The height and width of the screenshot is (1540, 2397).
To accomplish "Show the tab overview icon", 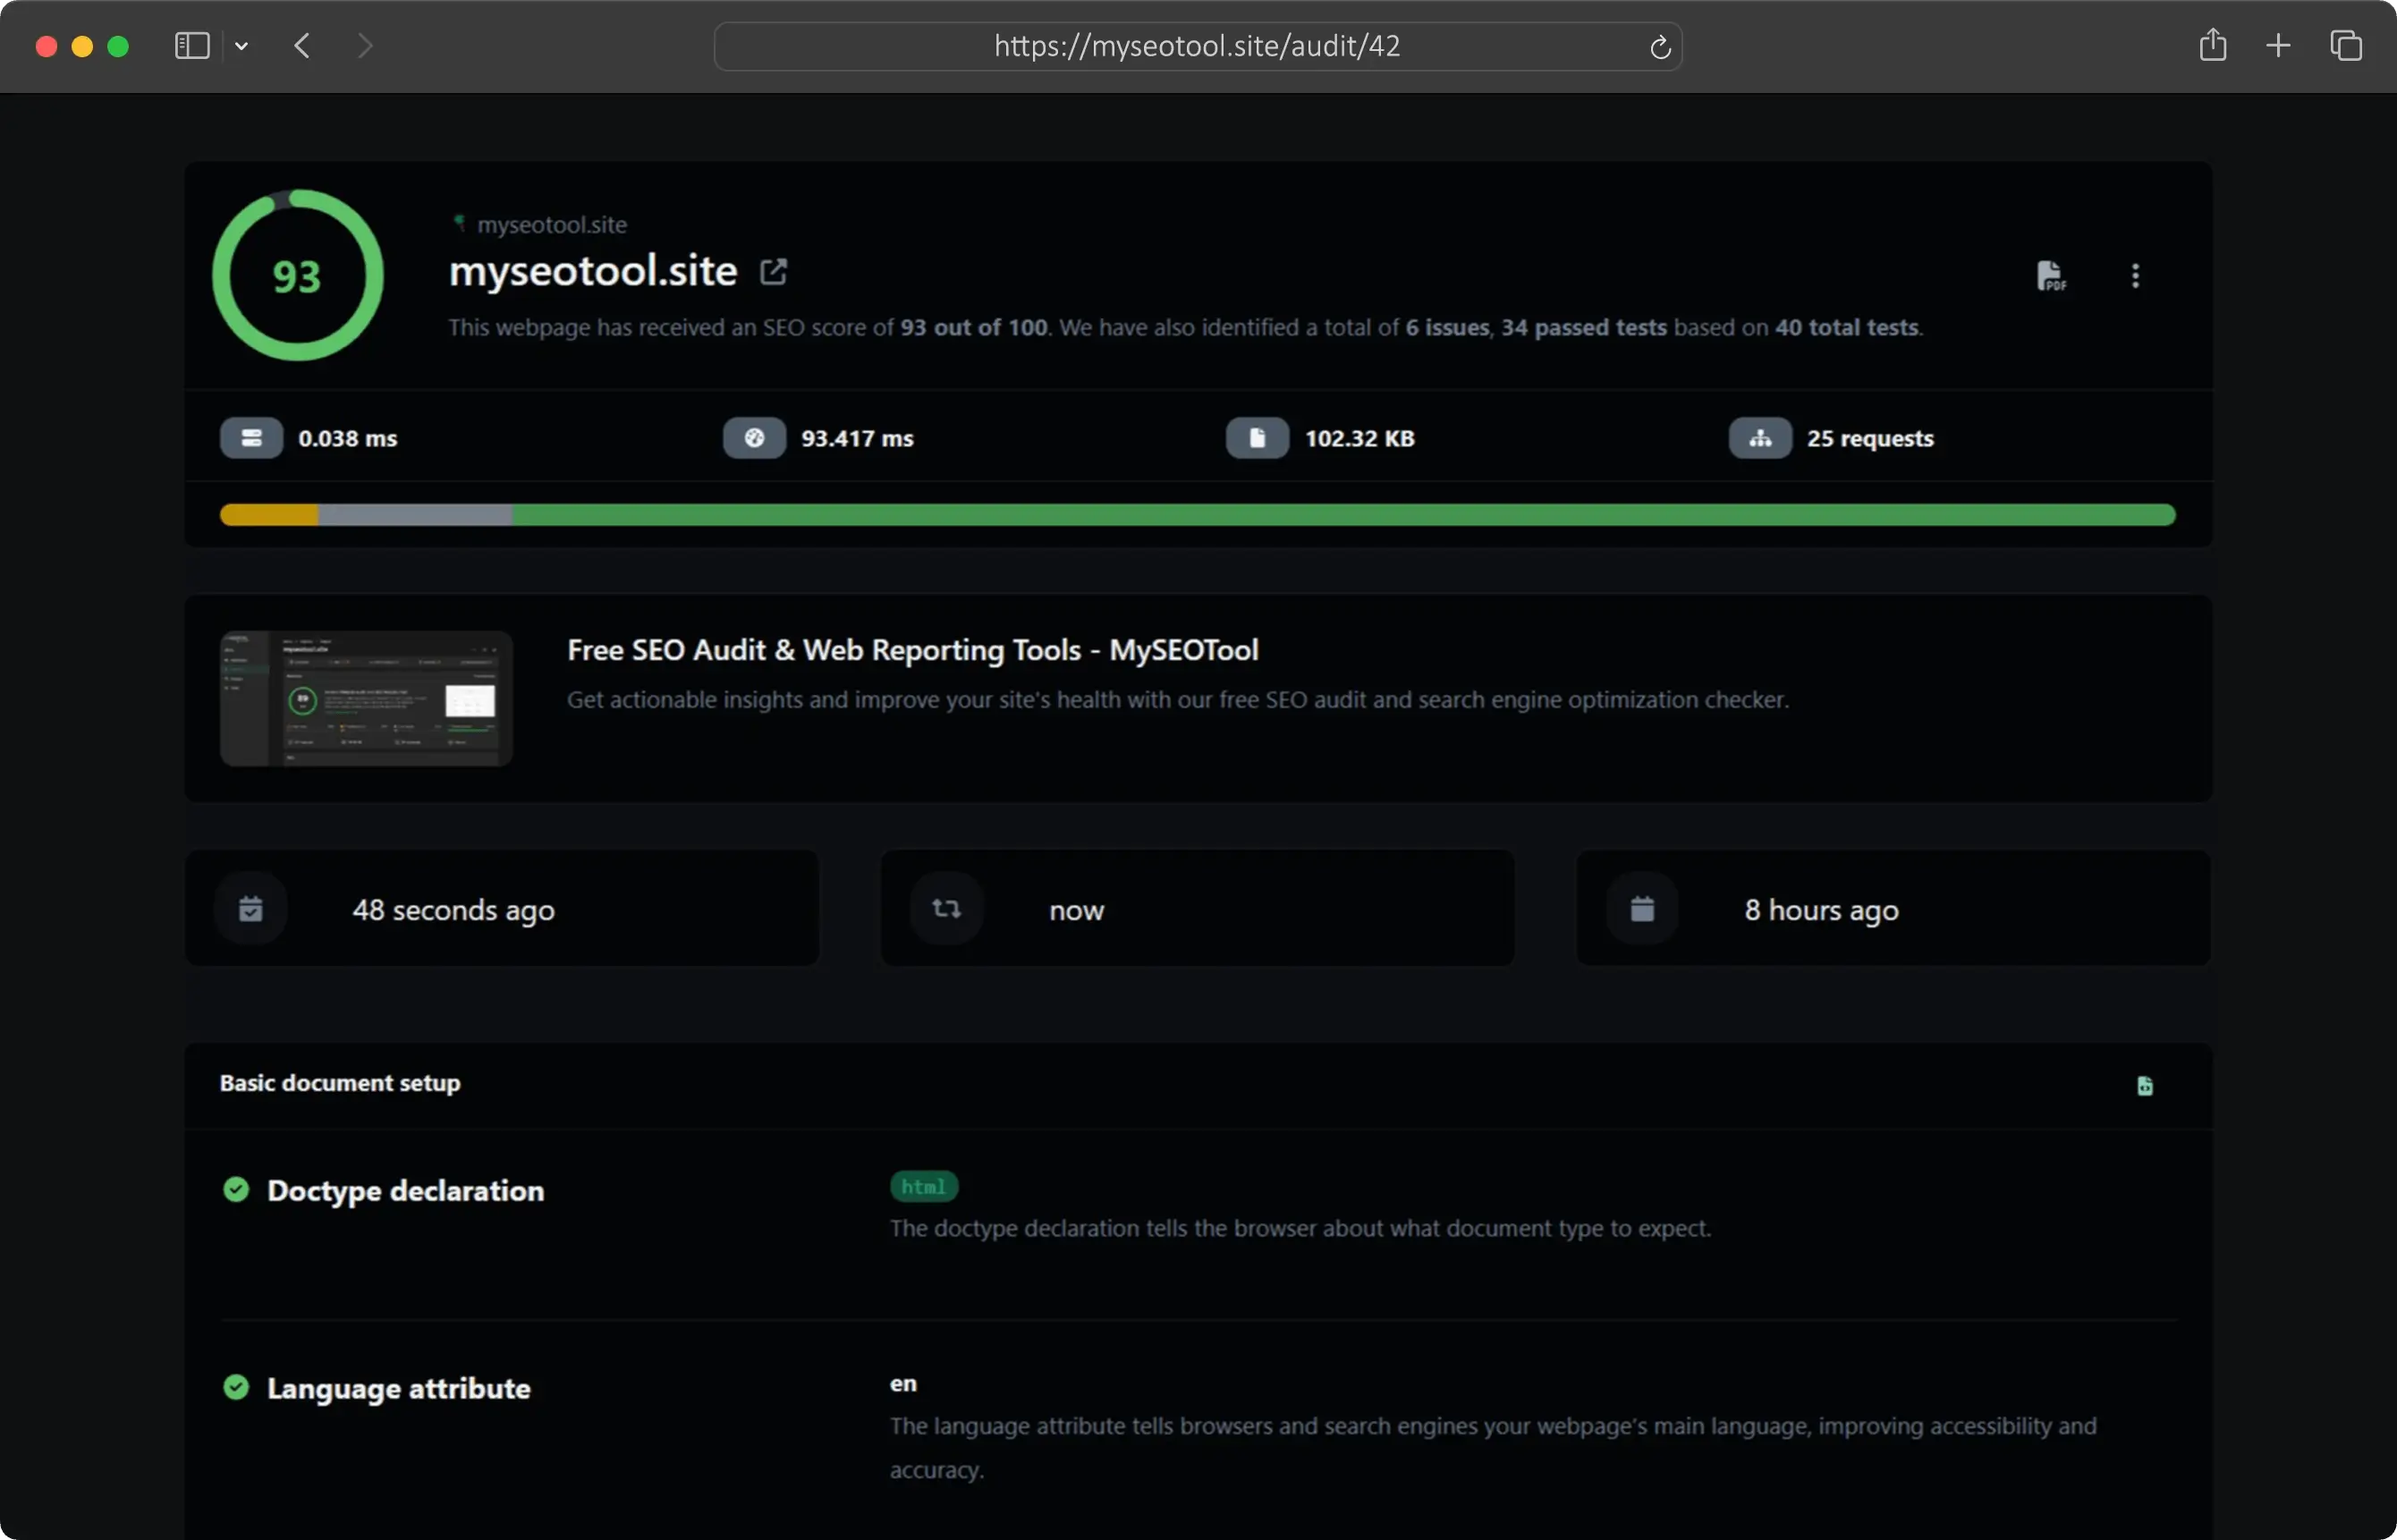I will [x=2346, y=46].
